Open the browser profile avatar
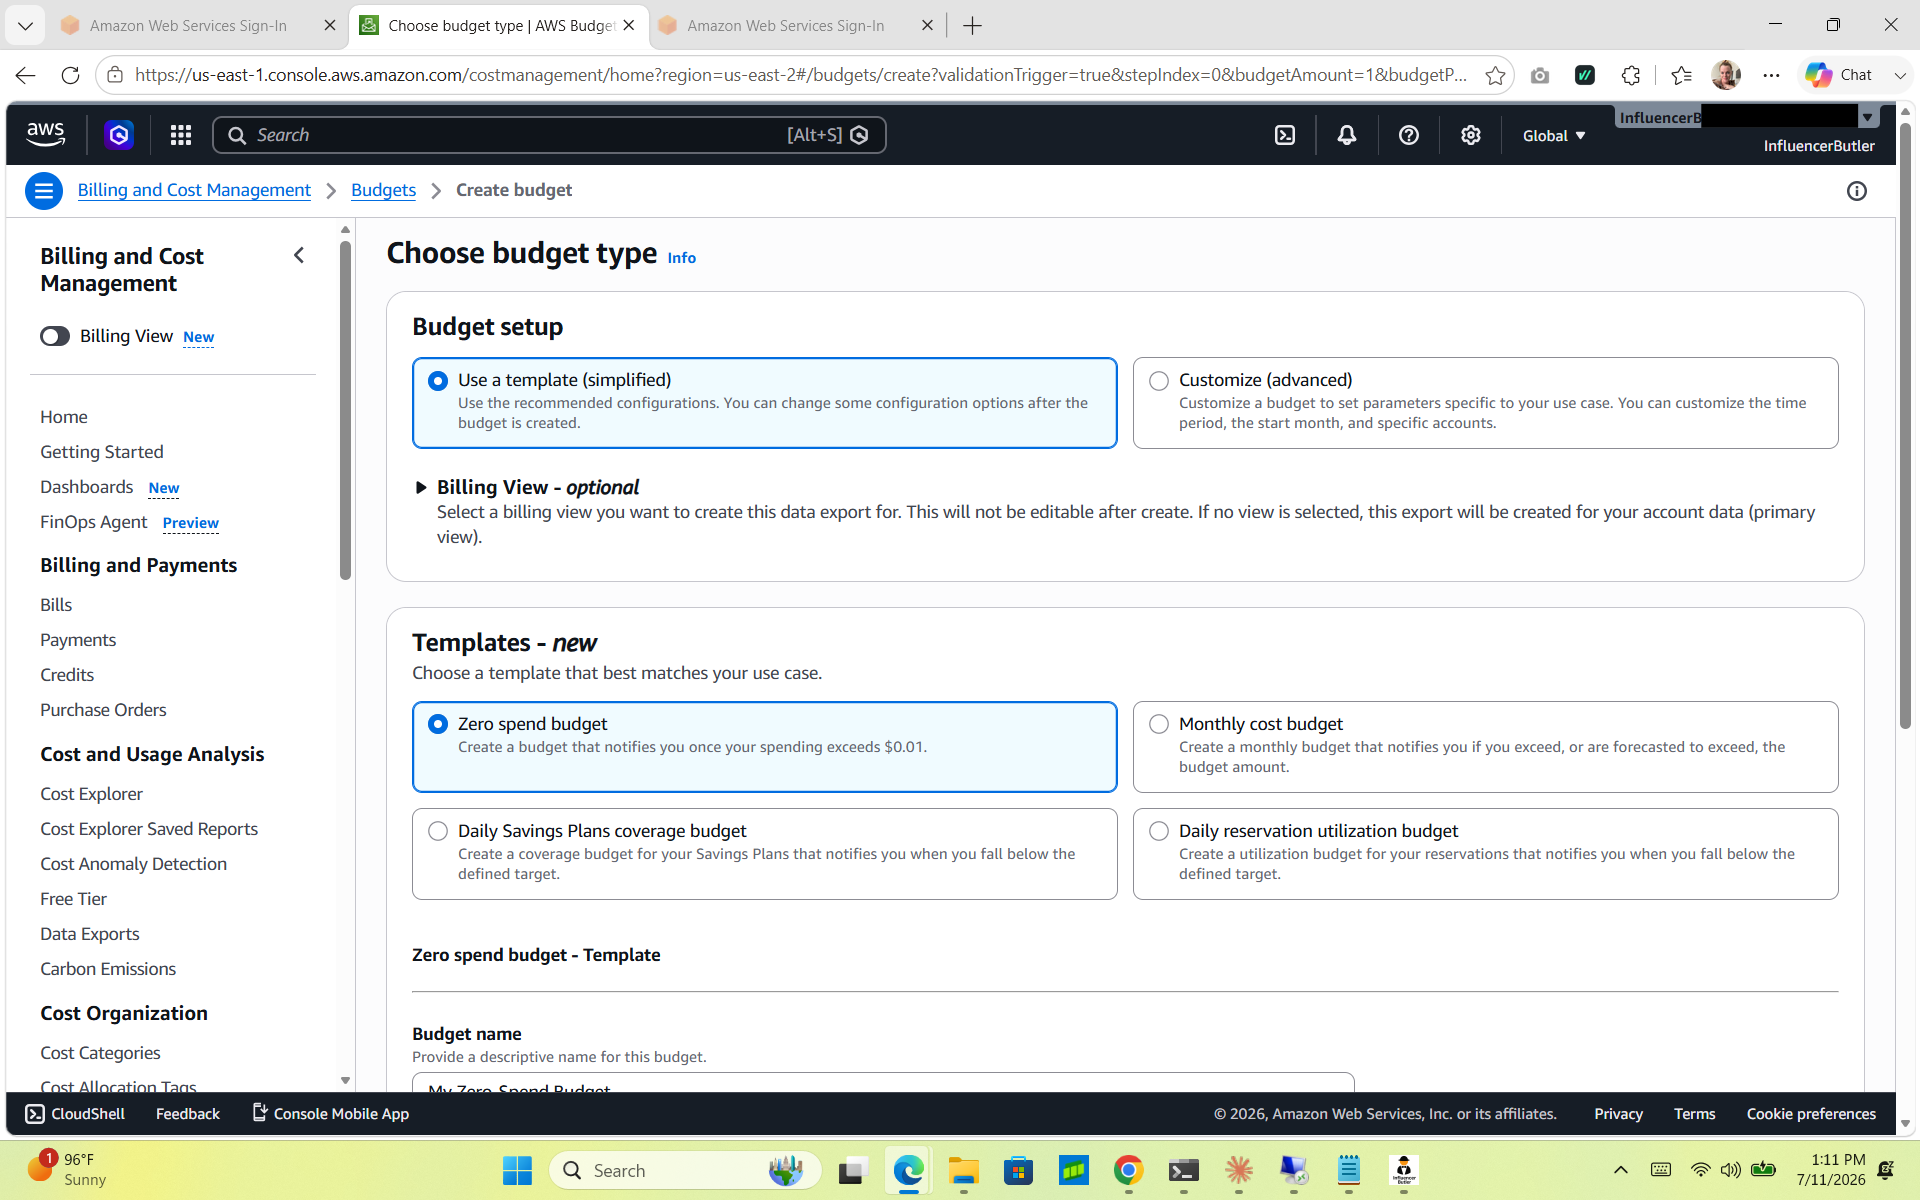 pos(1726,75)
